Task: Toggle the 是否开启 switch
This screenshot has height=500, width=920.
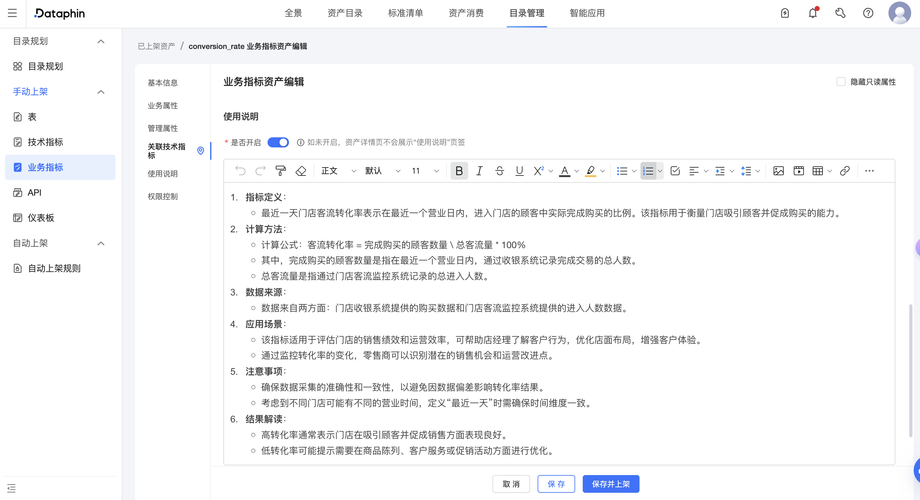Action: pos(278,142)
